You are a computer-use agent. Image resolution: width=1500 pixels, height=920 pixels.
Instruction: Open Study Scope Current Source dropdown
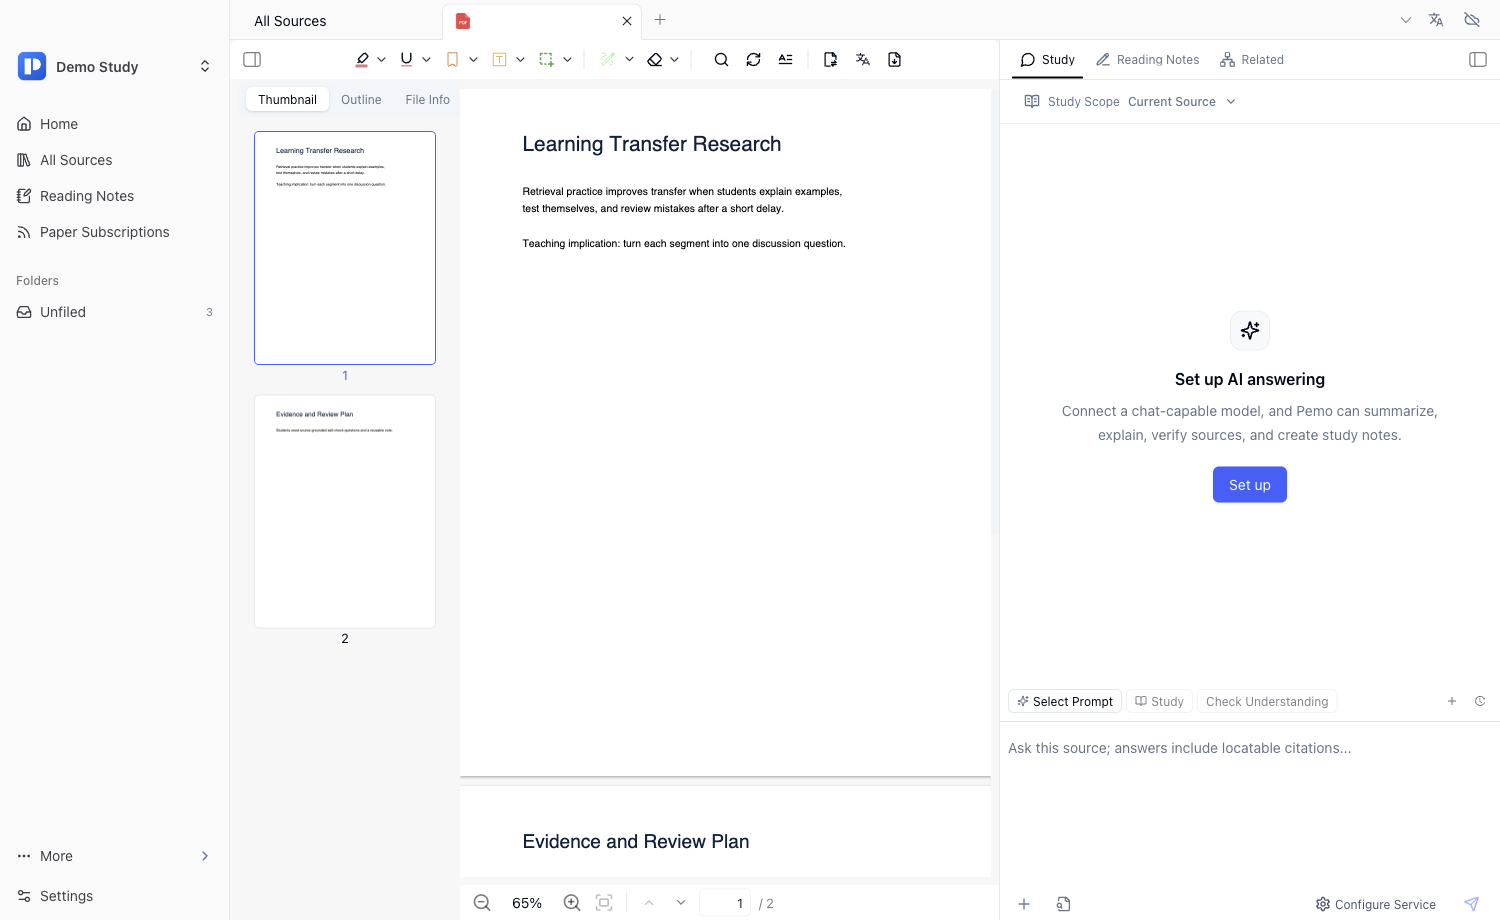[1182, 102]
